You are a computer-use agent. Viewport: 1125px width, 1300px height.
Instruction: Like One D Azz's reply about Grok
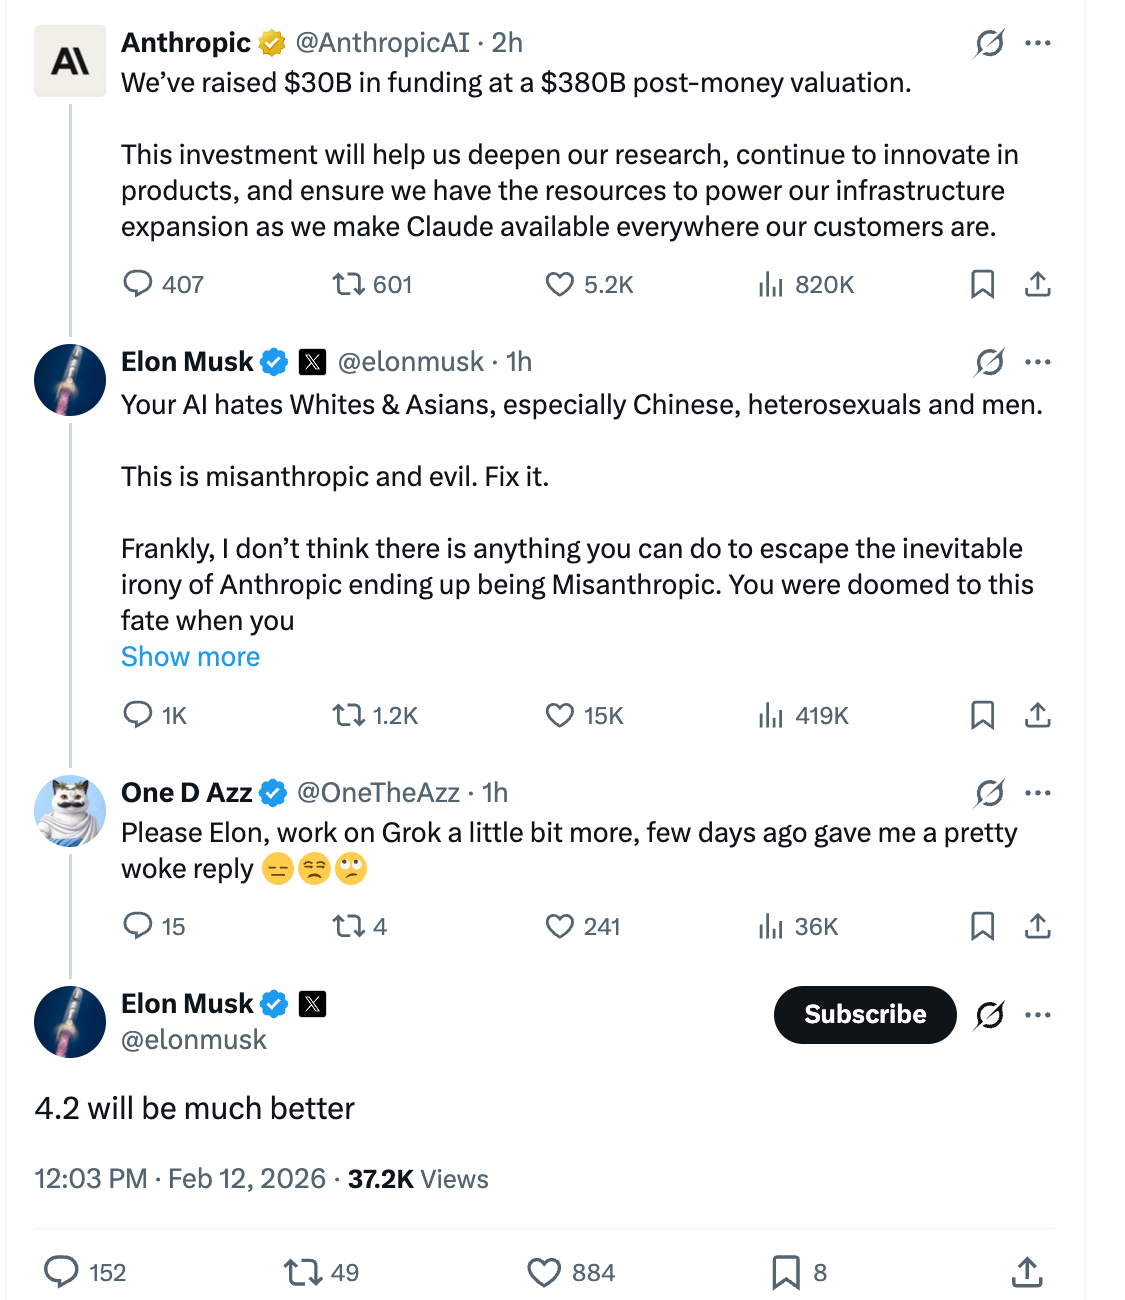point(560,926)
